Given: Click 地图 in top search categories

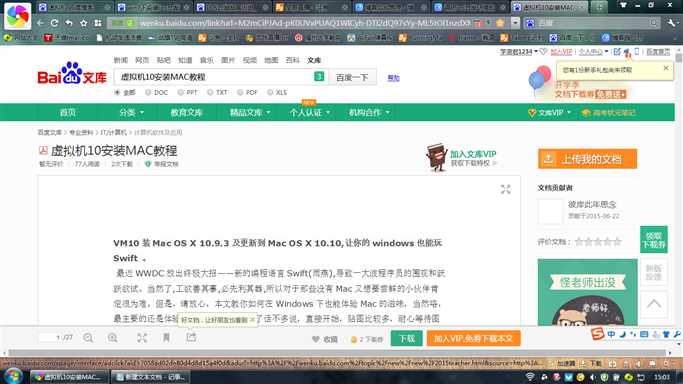Looking at the screenshot, I should coord(271,60).
